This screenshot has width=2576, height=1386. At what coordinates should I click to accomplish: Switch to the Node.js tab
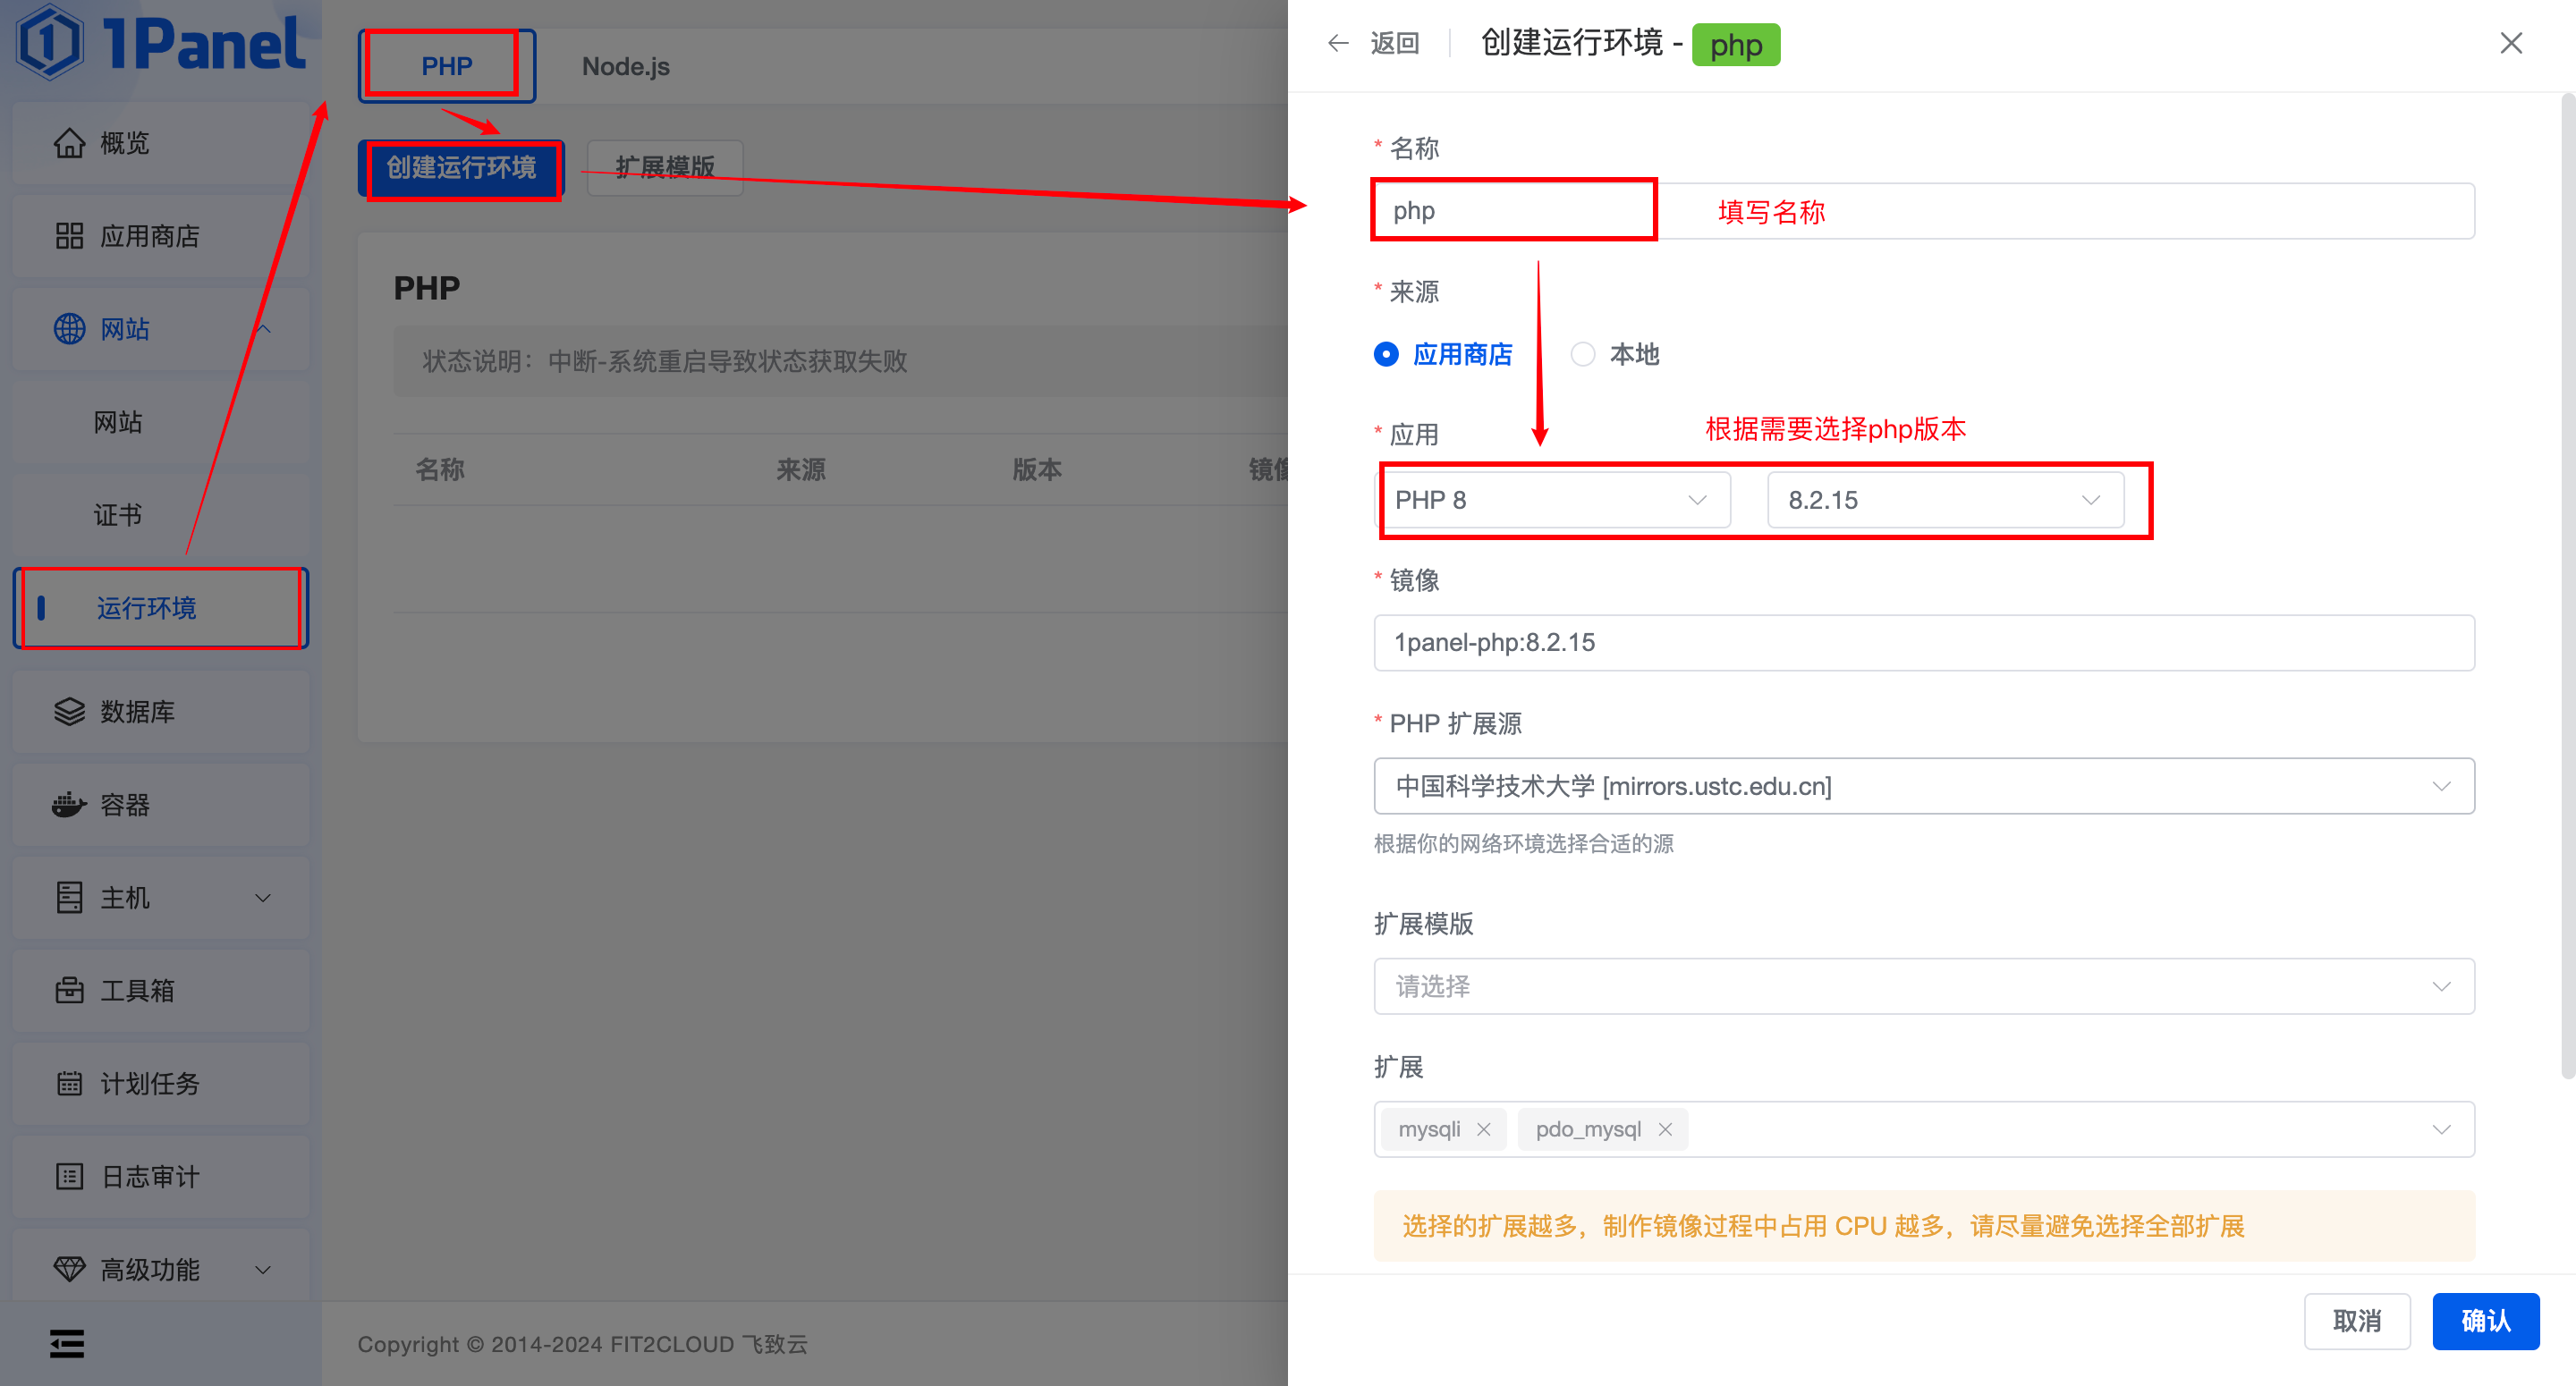(626, 66)
